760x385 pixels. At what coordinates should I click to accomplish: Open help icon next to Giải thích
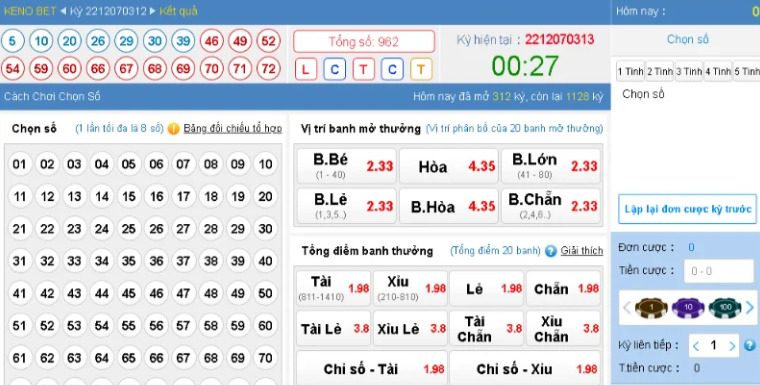pos(551,251)
